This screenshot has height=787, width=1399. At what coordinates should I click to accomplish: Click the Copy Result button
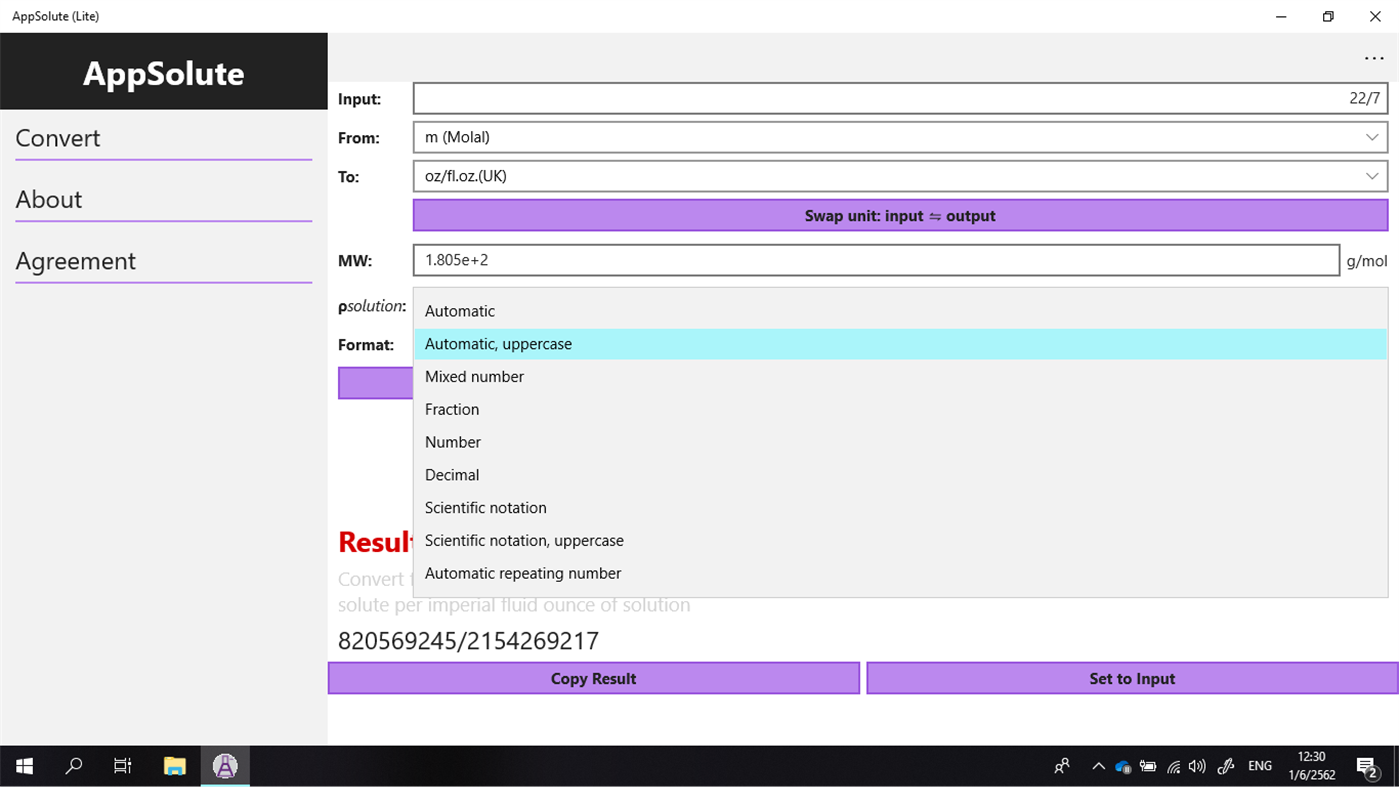point(593,677)
